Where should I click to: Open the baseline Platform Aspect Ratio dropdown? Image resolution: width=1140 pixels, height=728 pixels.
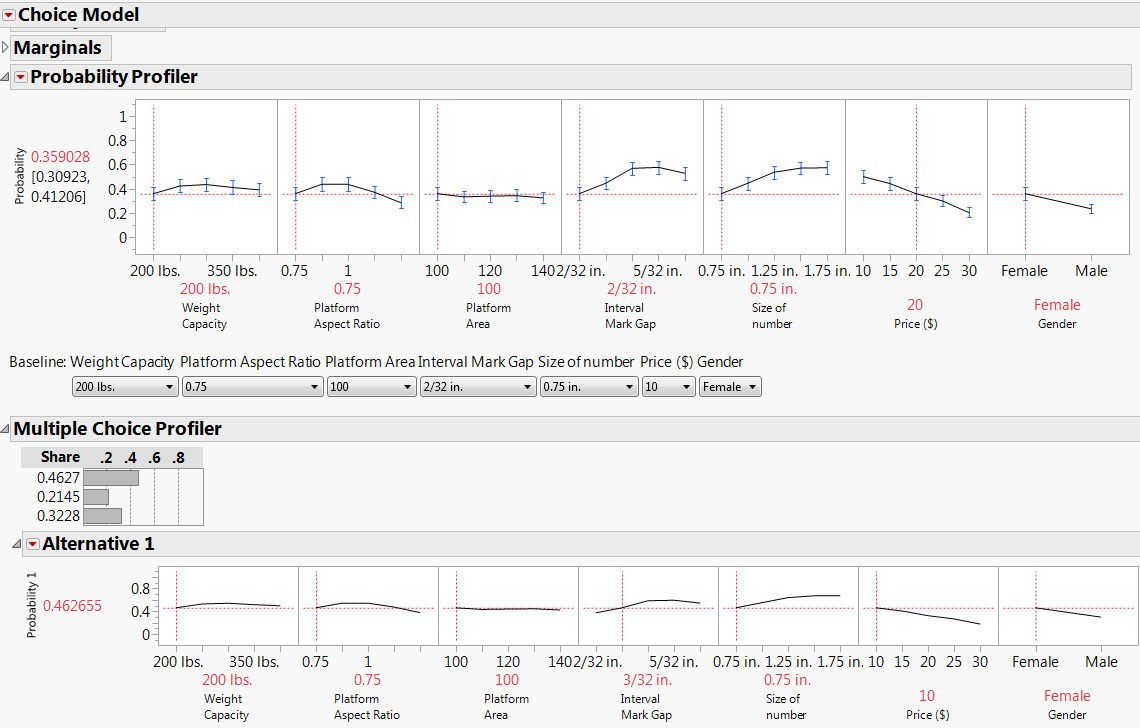click(252, 387)
